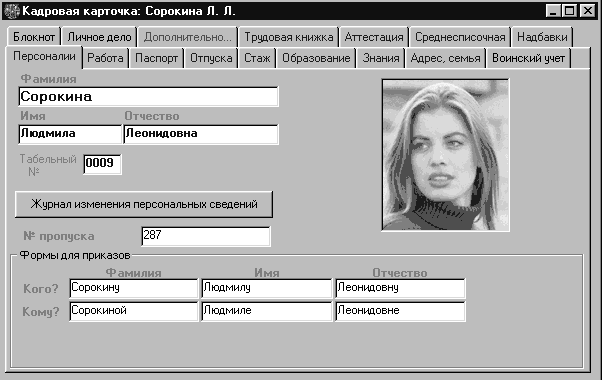Open the Адрес, семья tab

click(x=445, y=58)
